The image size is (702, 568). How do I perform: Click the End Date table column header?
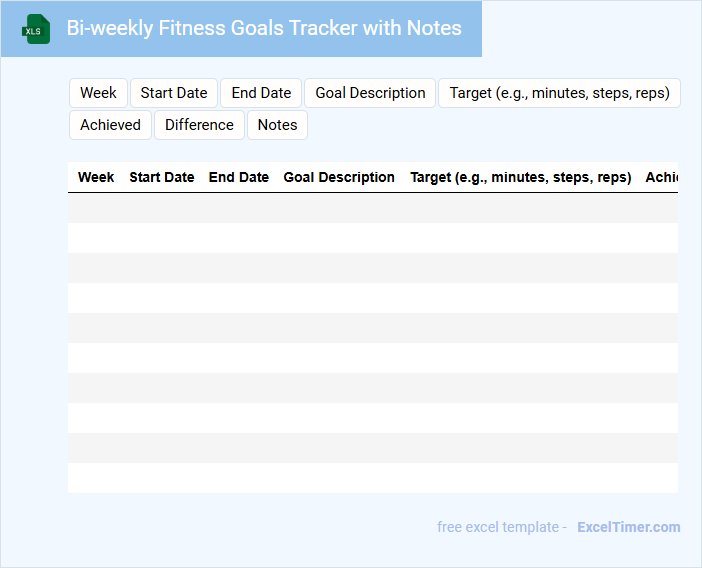pos(239,177)
